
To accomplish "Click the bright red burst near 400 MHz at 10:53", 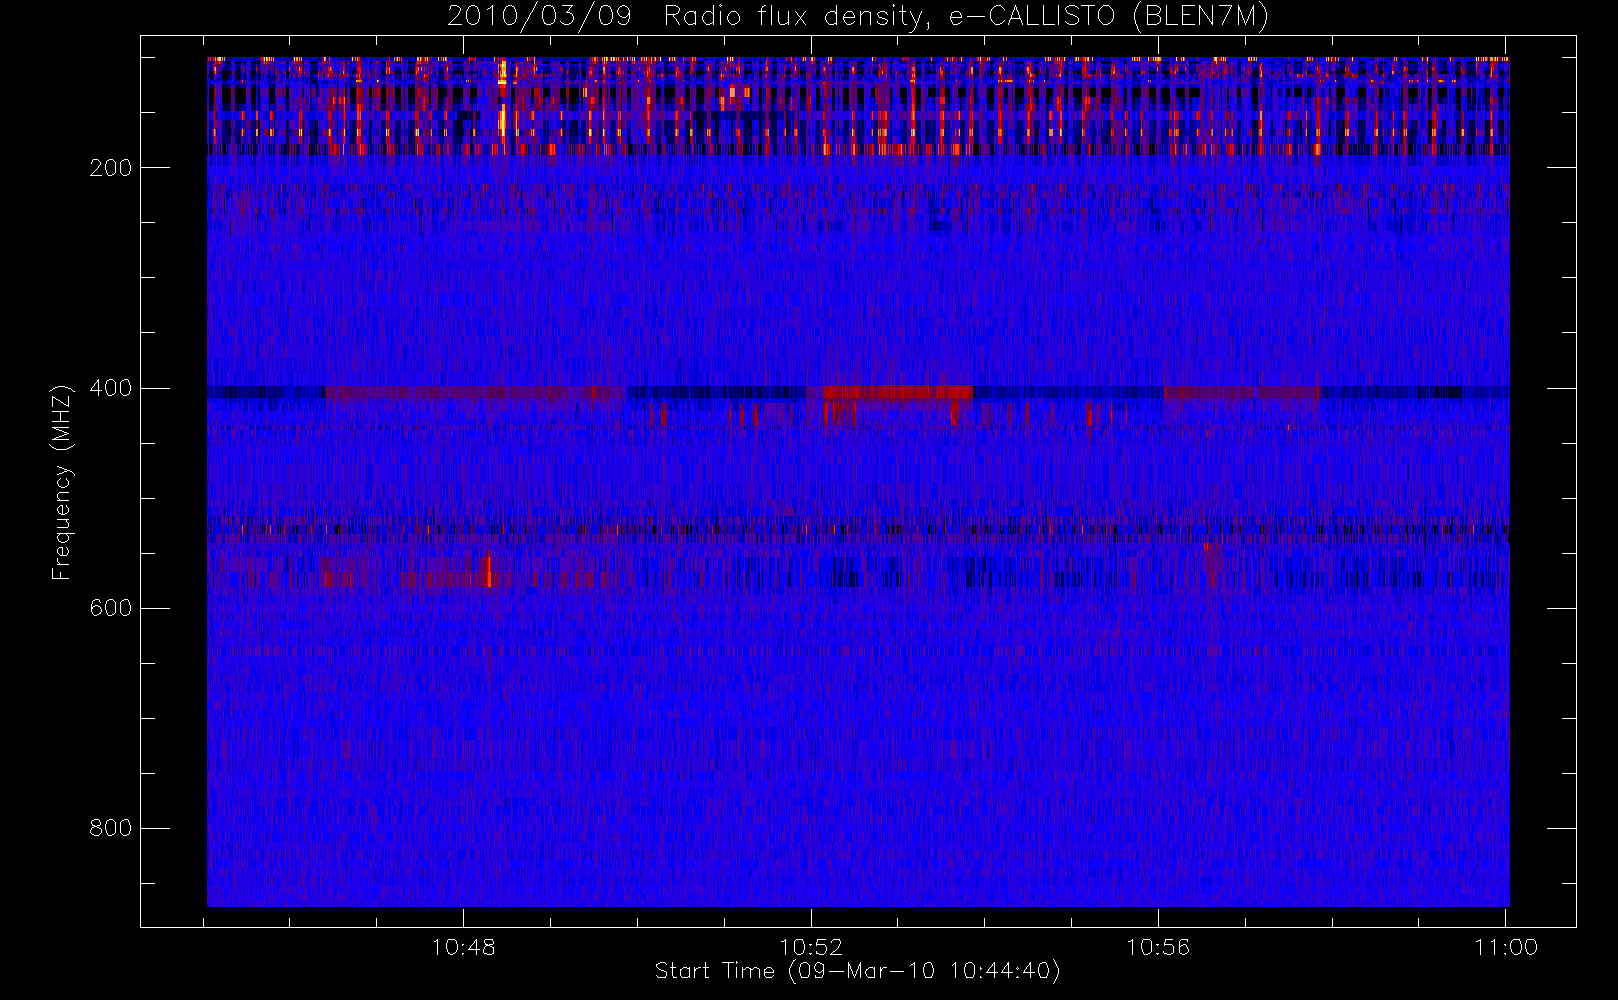I will (x=897, y=392).
